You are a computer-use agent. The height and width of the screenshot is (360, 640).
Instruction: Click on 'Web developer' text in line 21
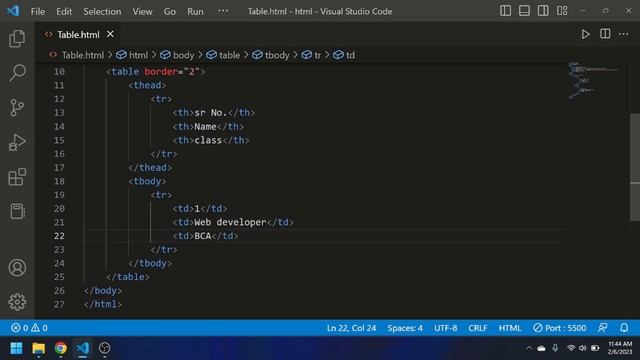(x=230, y=222)
